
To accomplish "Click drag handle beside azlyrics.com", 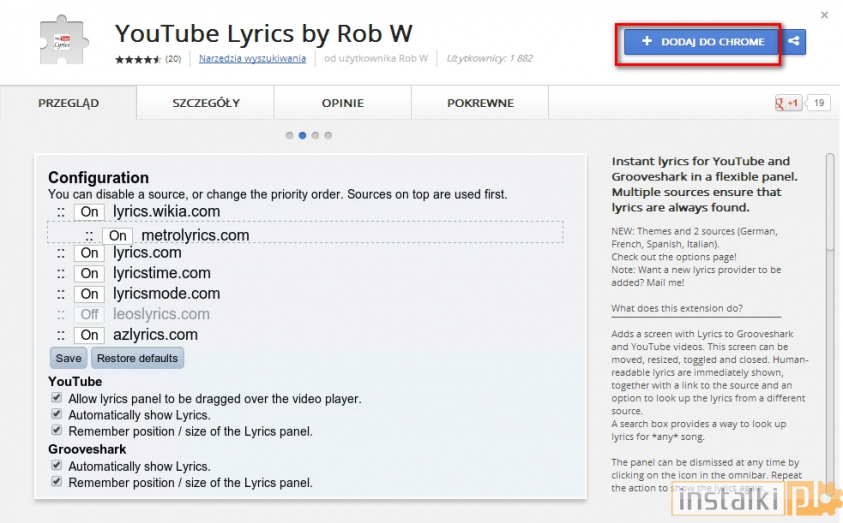I will click(x=61, y=335).
